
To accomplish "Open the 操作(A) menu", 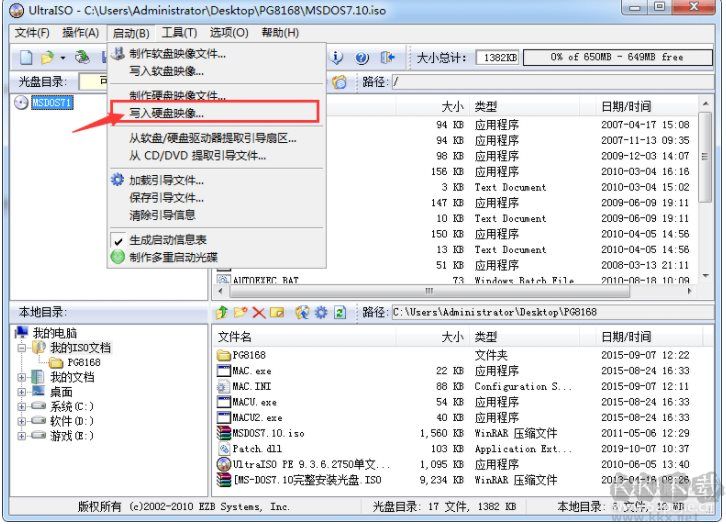I will (x=81, y=33).
